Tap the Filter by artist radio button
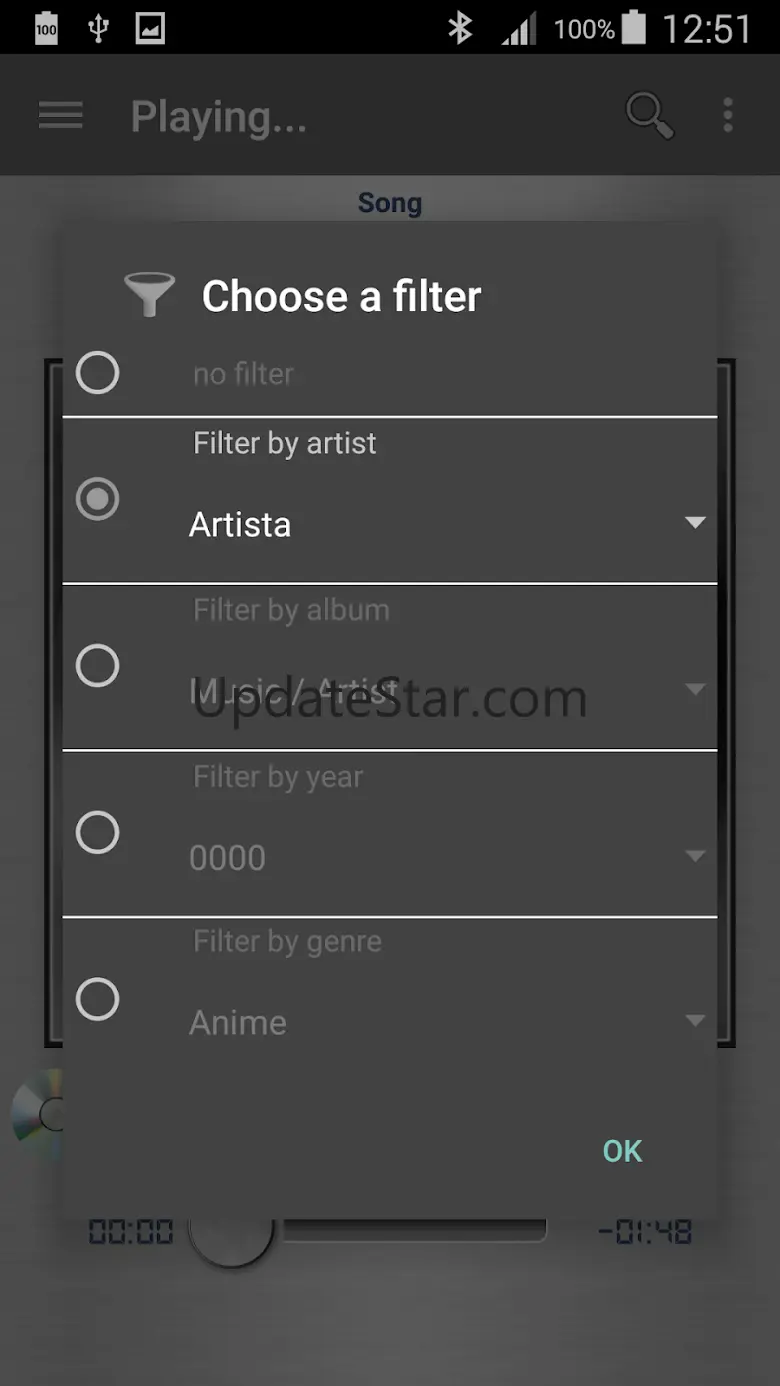Screen dimensions: 780x1386 click(x=98, y=499)
